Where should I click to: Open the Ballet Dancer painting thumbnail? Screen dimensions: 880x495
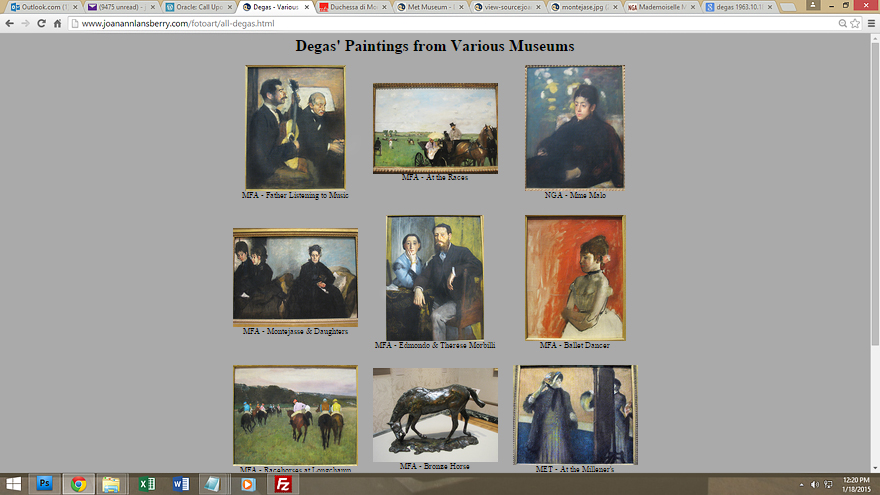575,278
